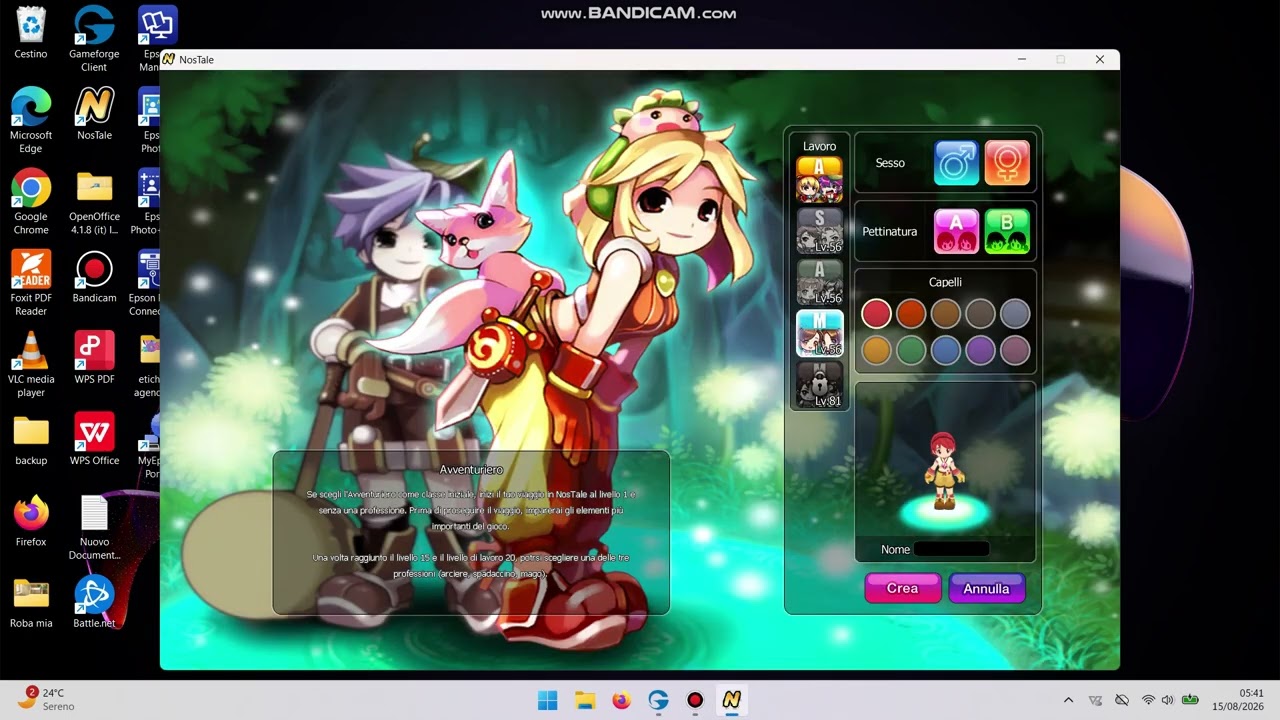Show hidden system tray icons
1280x720 pixels.
[x=1068, y=700]
